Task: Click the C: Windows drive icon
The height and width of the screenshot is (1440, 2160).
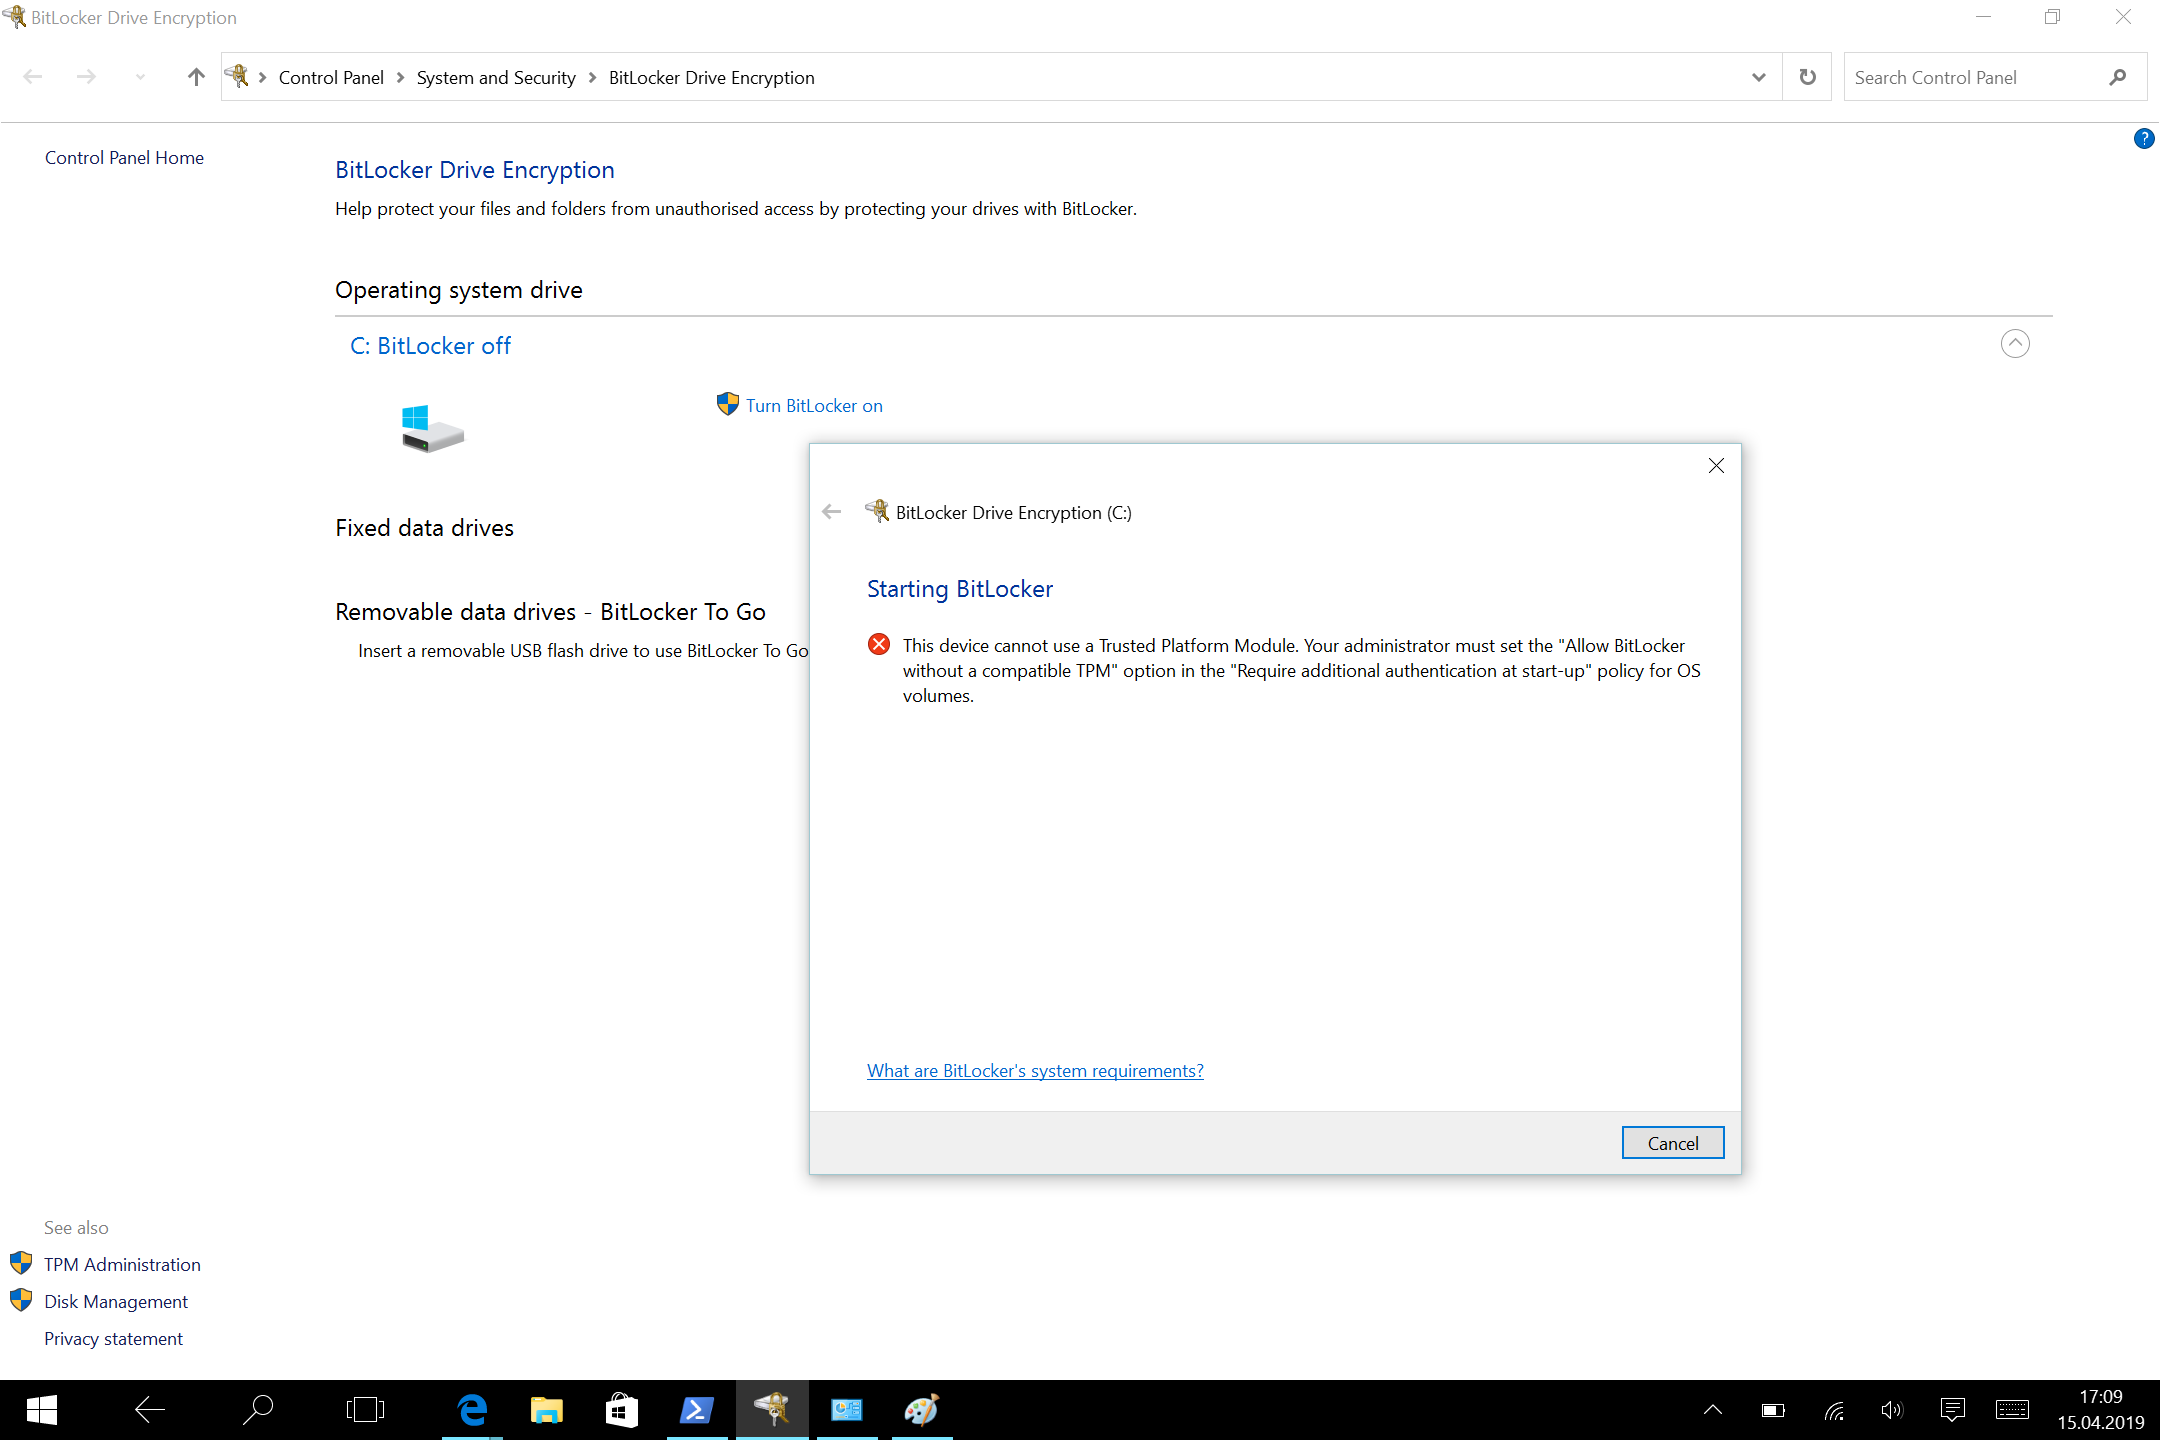Action: pos(432,429)
